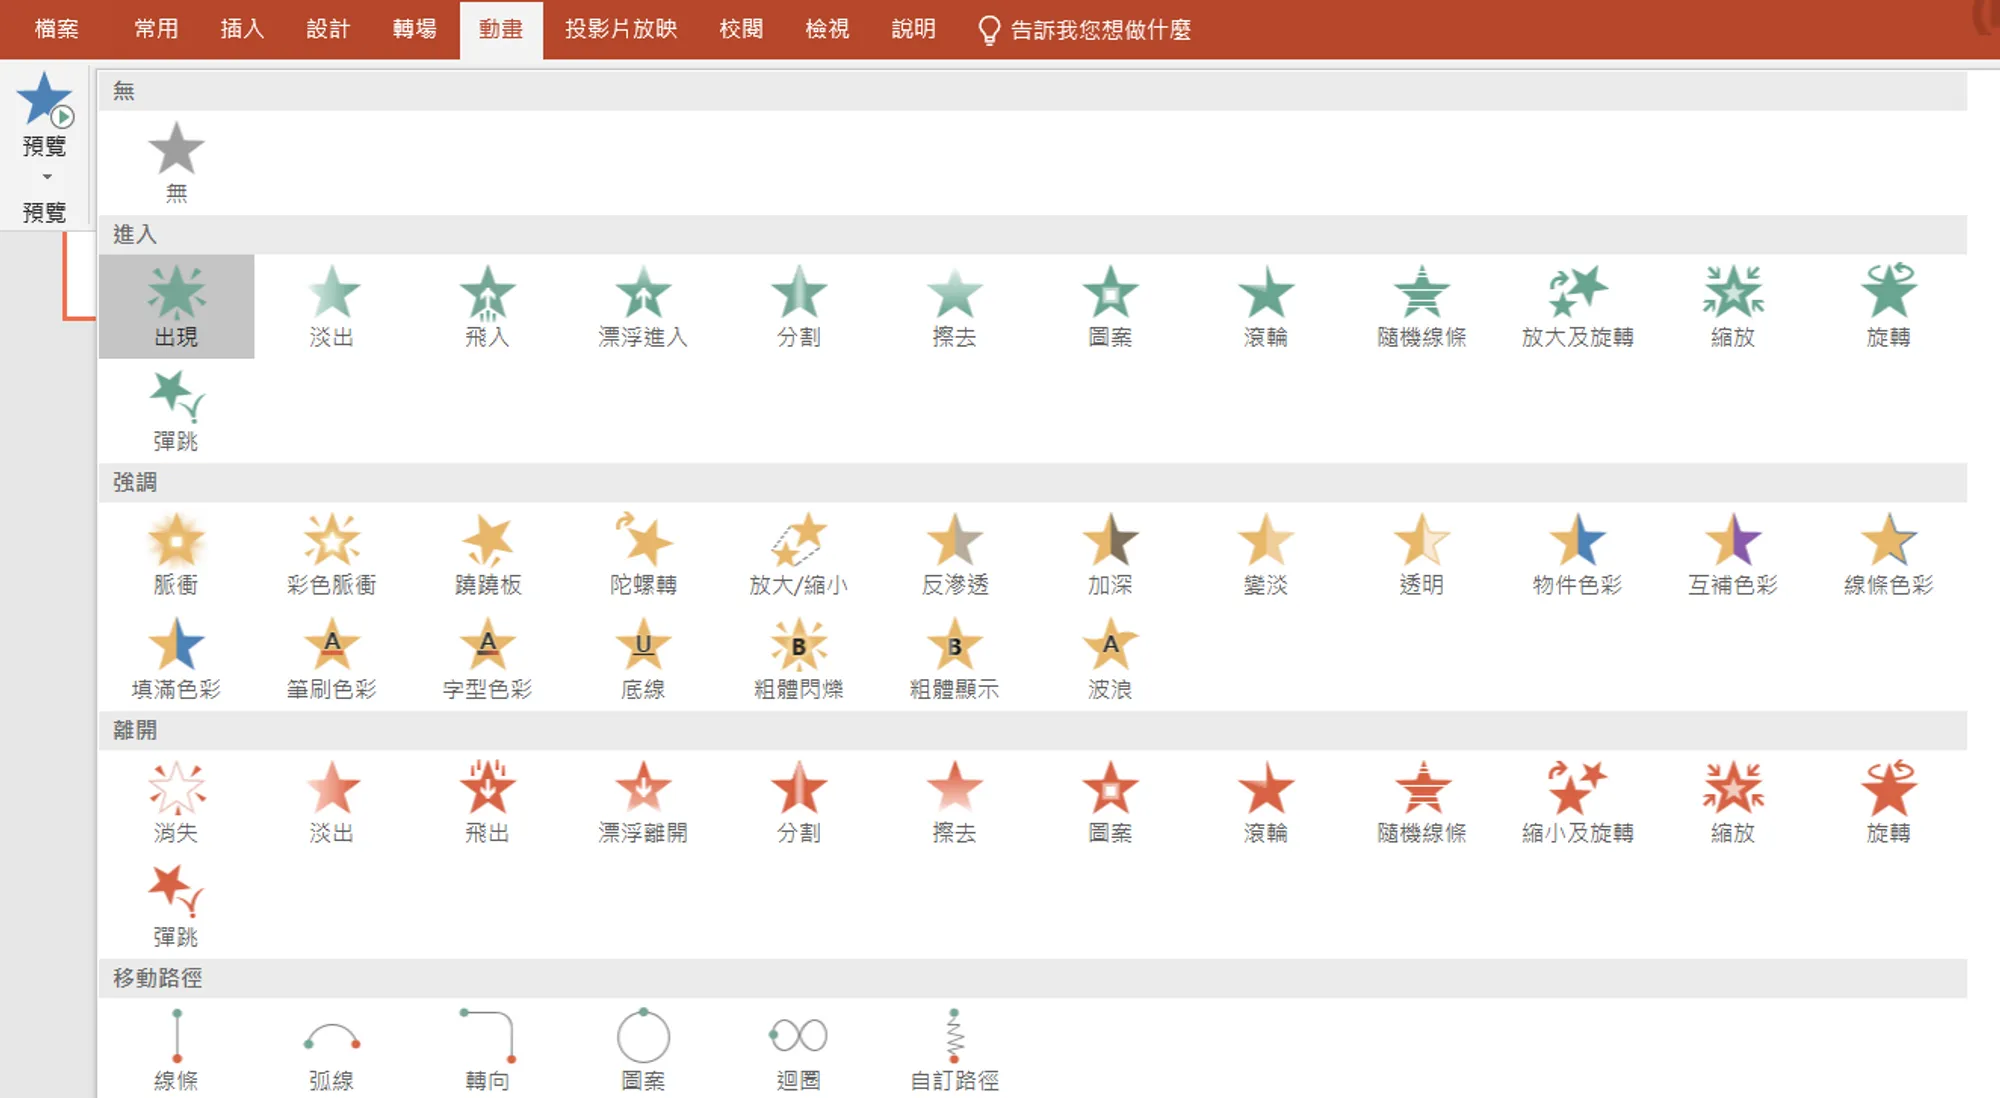
Task: Select the 漂浮進入 entrance animation
Action: (643, 306)
